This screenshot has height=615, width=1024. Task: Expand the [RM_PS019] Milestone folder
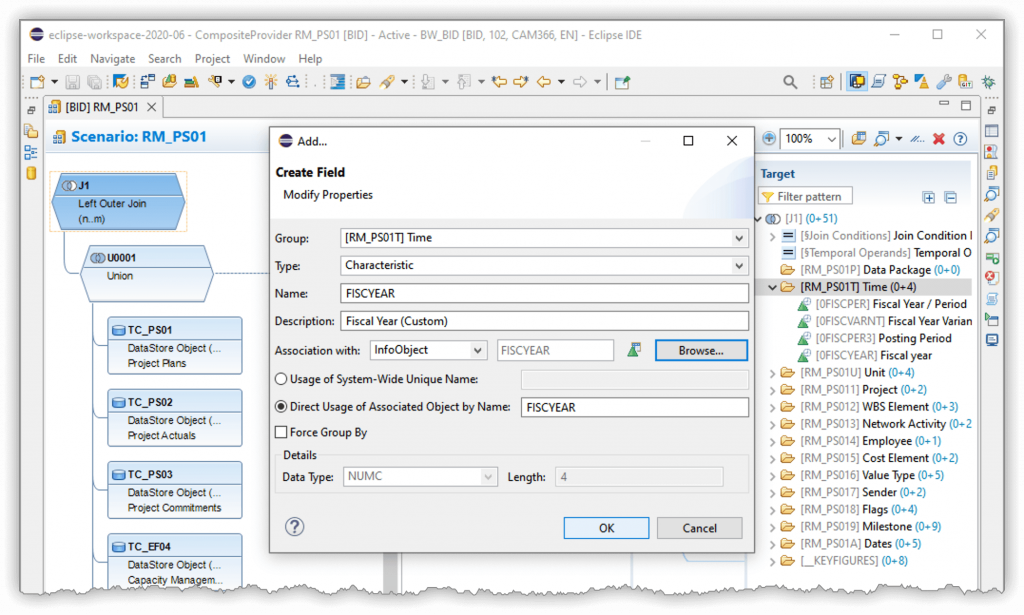[773, 527]
